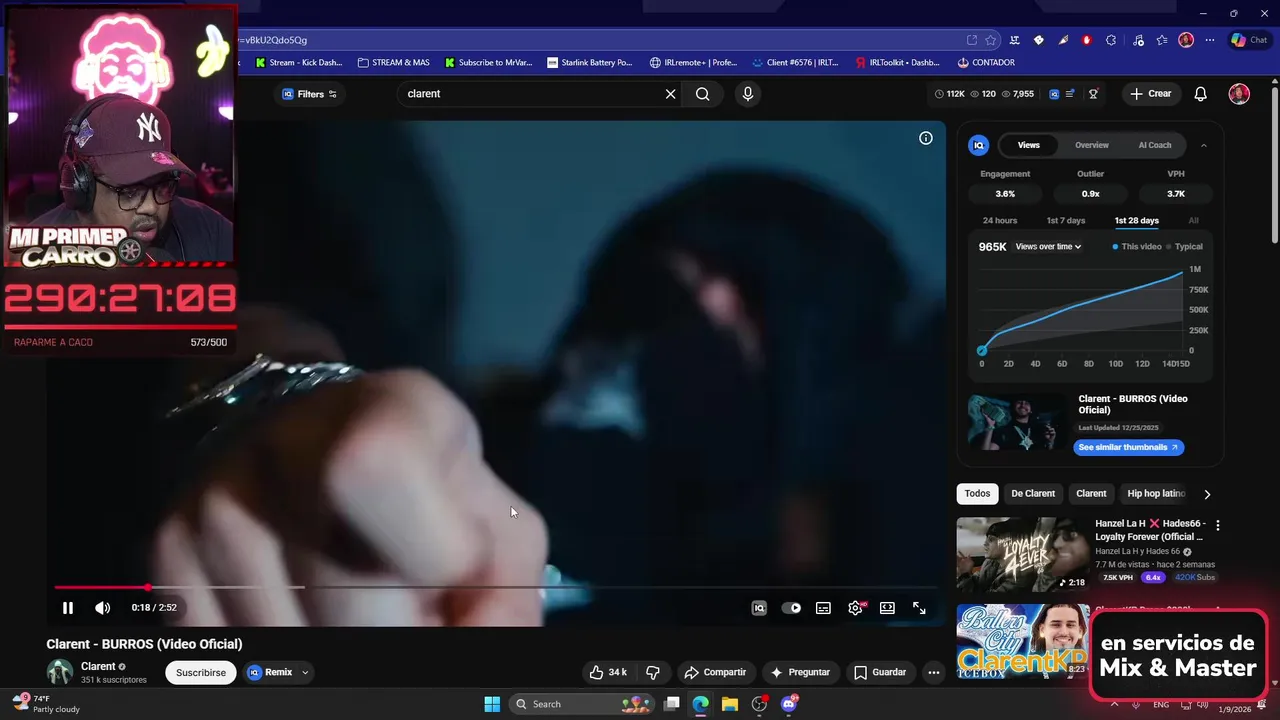1280x720 pixels.
Task: Subscribe with the Suscribirse button
Action: [x=201, y=673]
